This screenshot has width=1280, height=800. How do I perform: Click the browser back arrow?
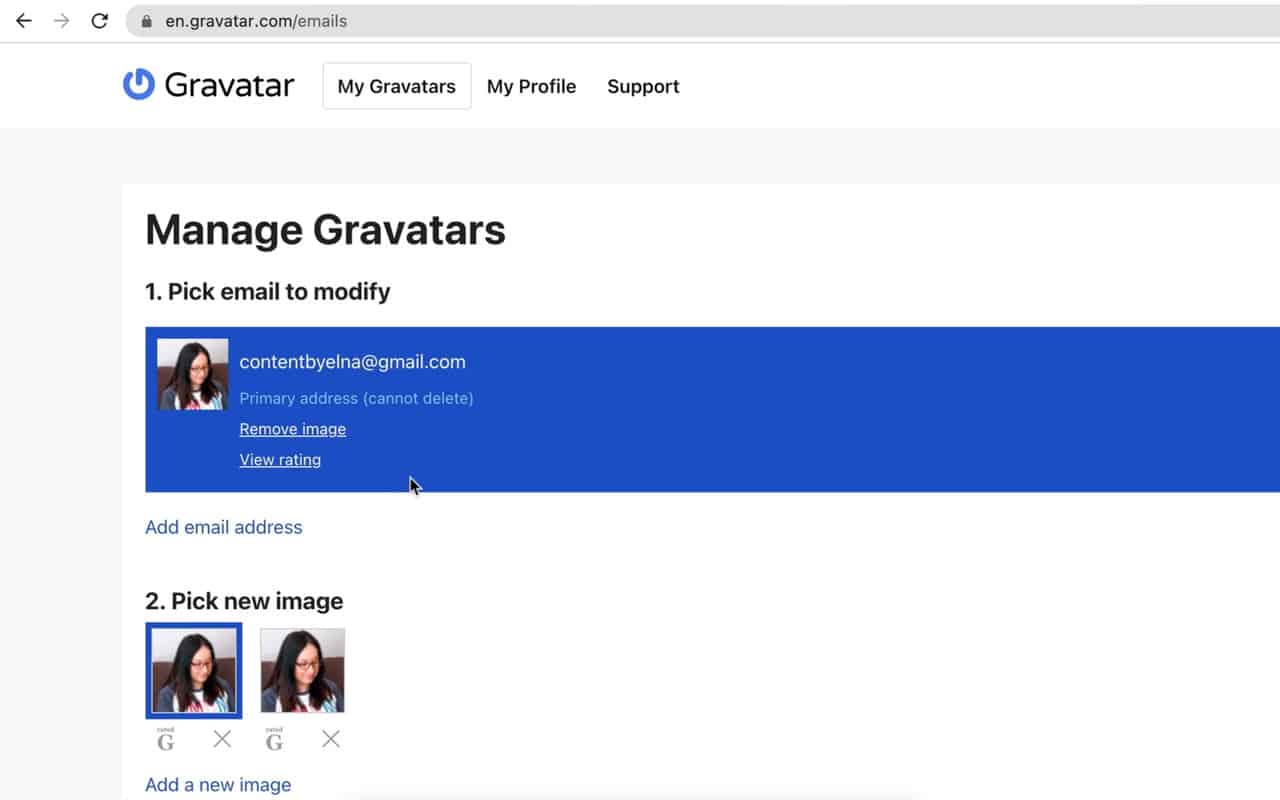[22, 19]
